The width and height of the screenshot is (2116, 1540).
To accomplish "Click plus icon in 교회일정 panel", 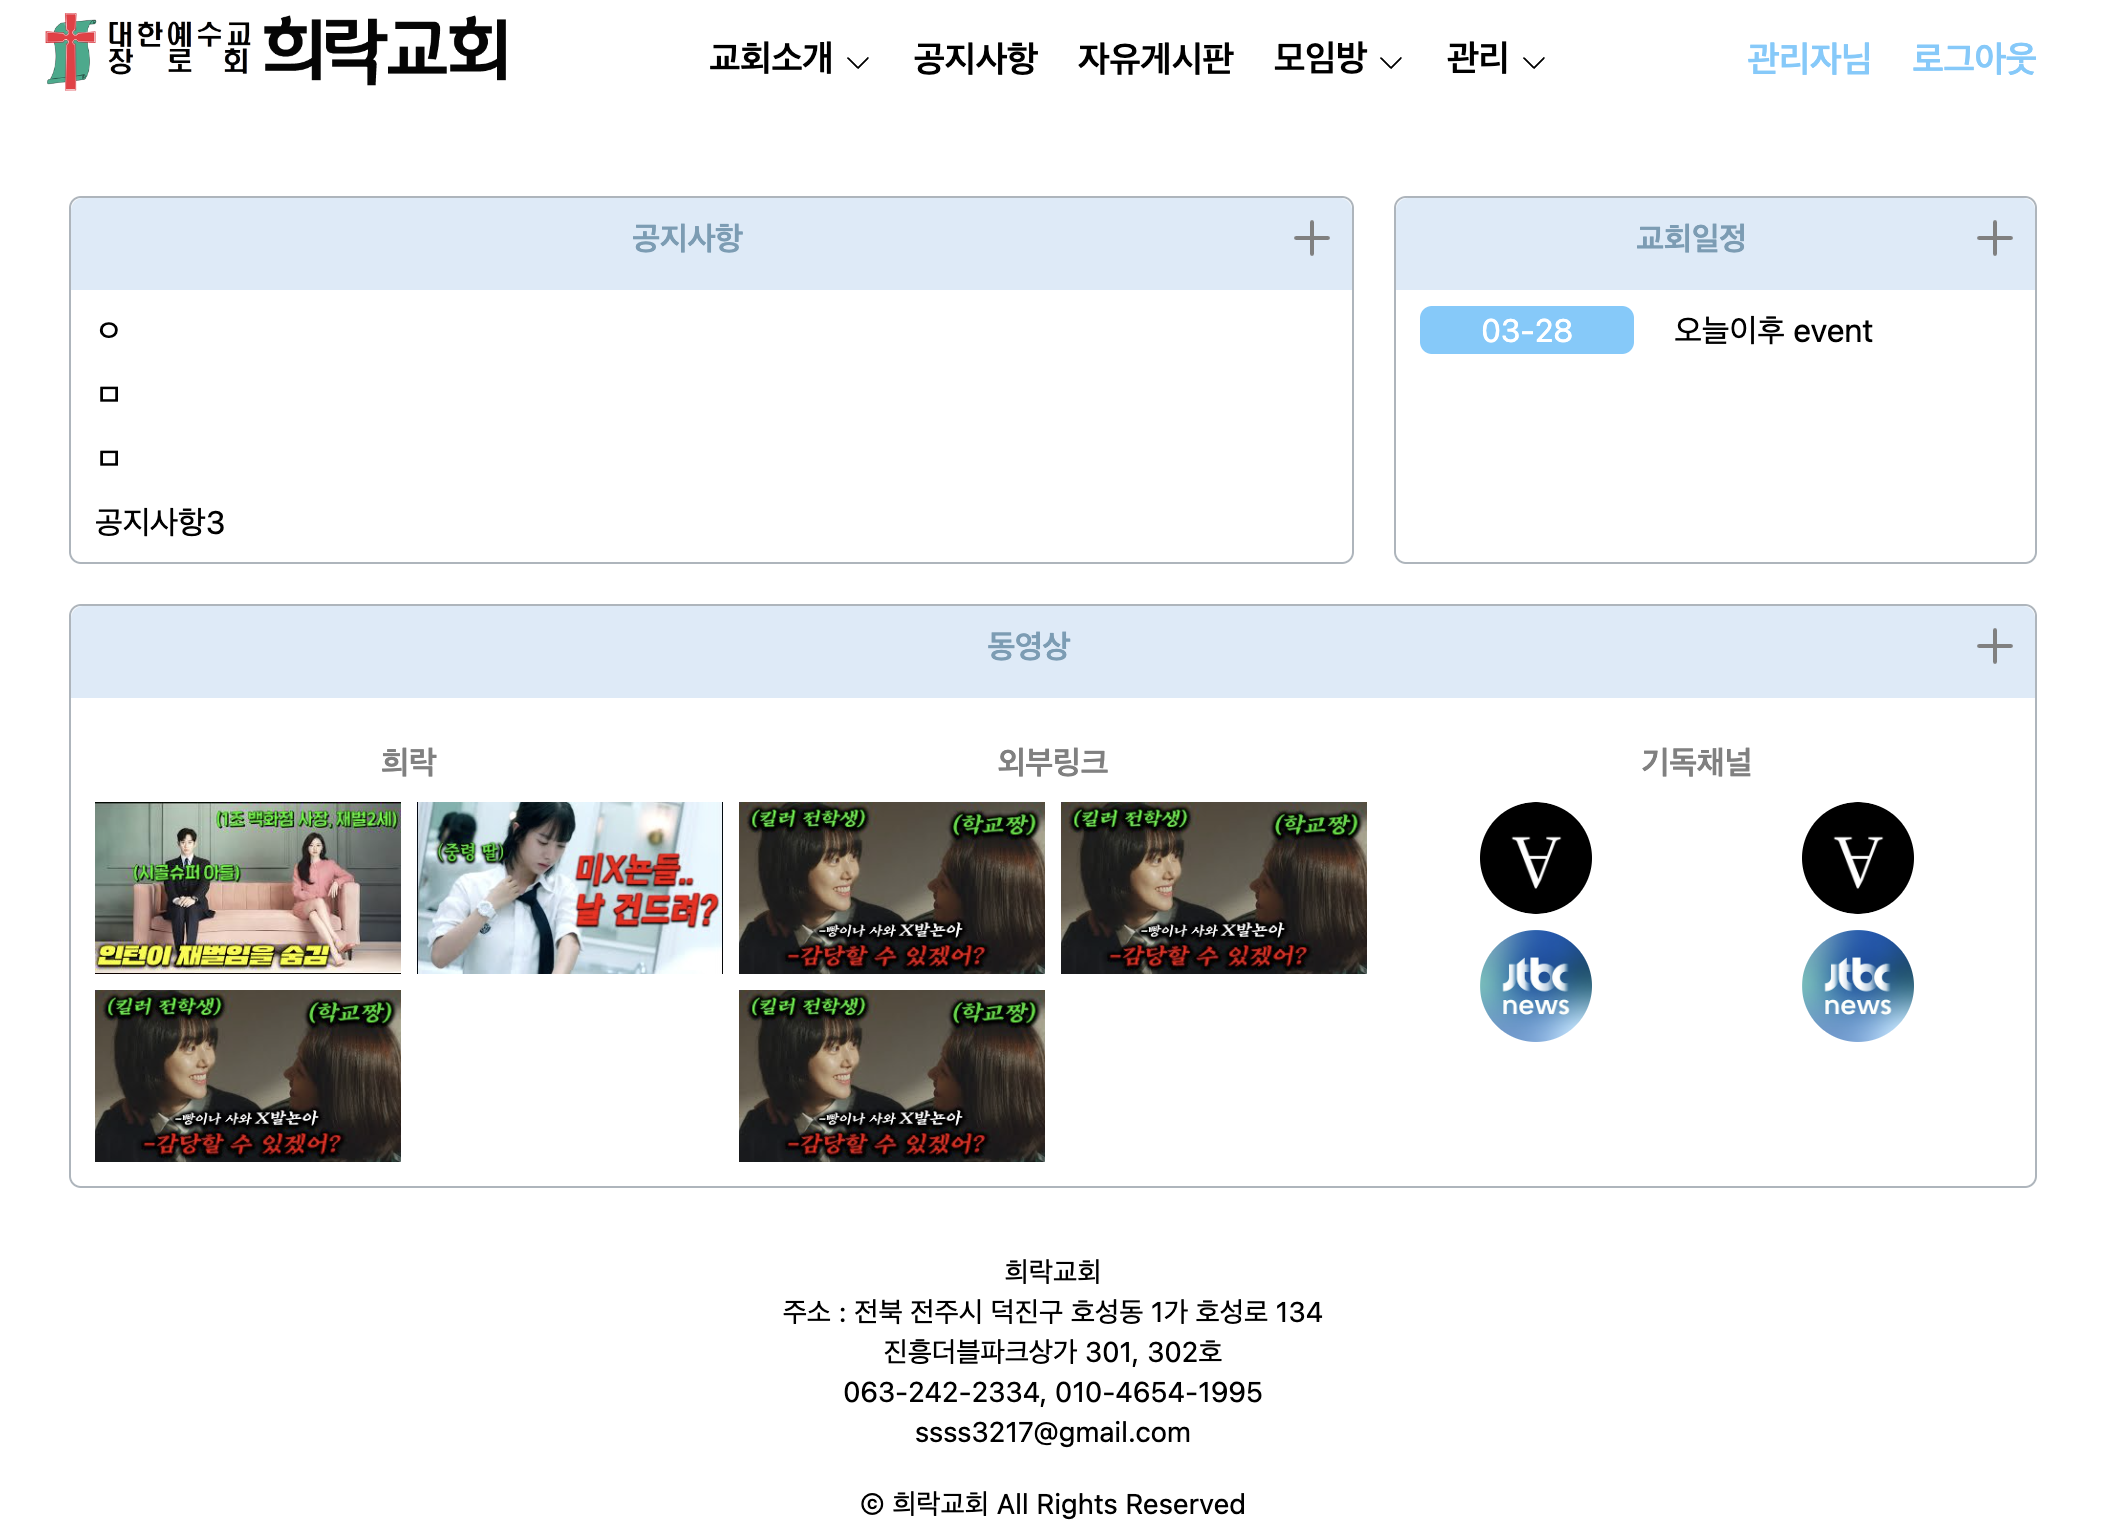I will coord(1993,238).
